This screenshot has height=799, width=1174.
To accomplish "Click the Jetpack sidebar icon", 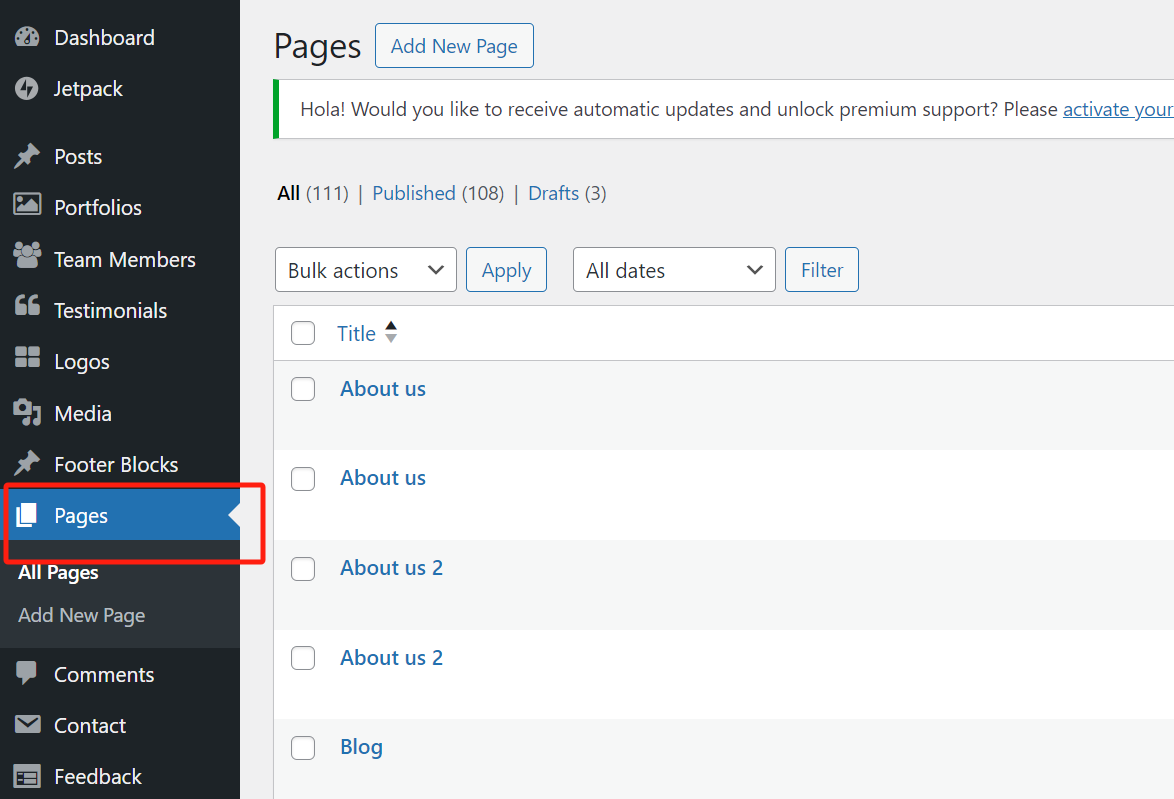I will coord(27,89).
